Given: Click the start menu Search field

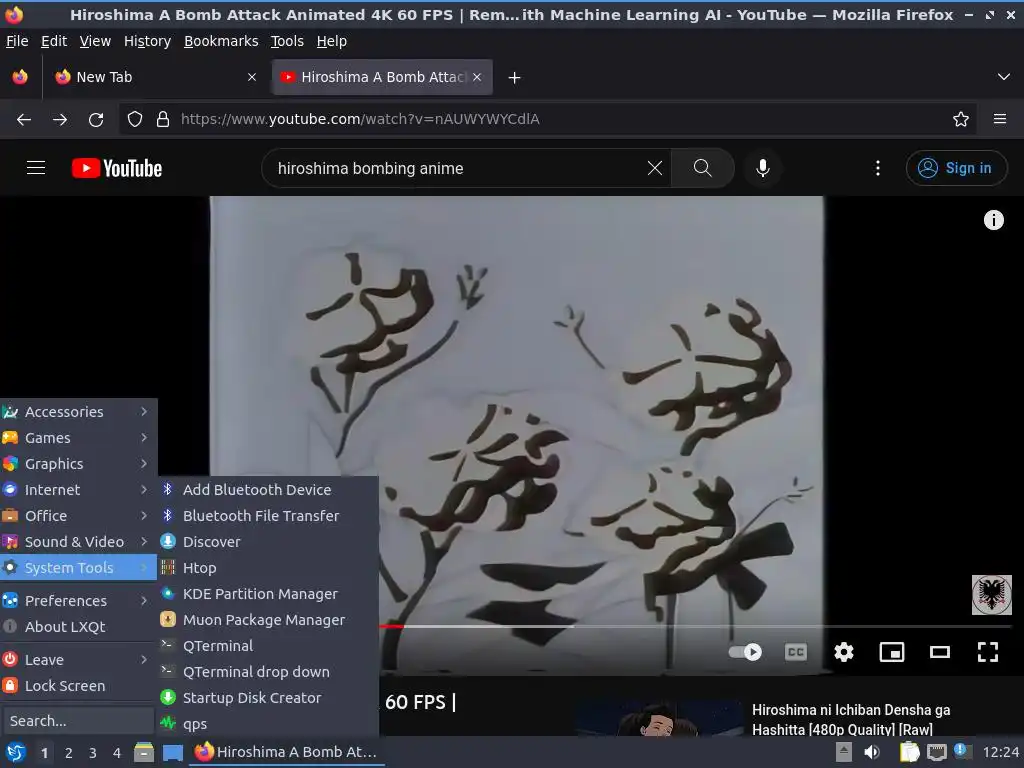Looking at the screenshot, I should click(x=78, y=721).
